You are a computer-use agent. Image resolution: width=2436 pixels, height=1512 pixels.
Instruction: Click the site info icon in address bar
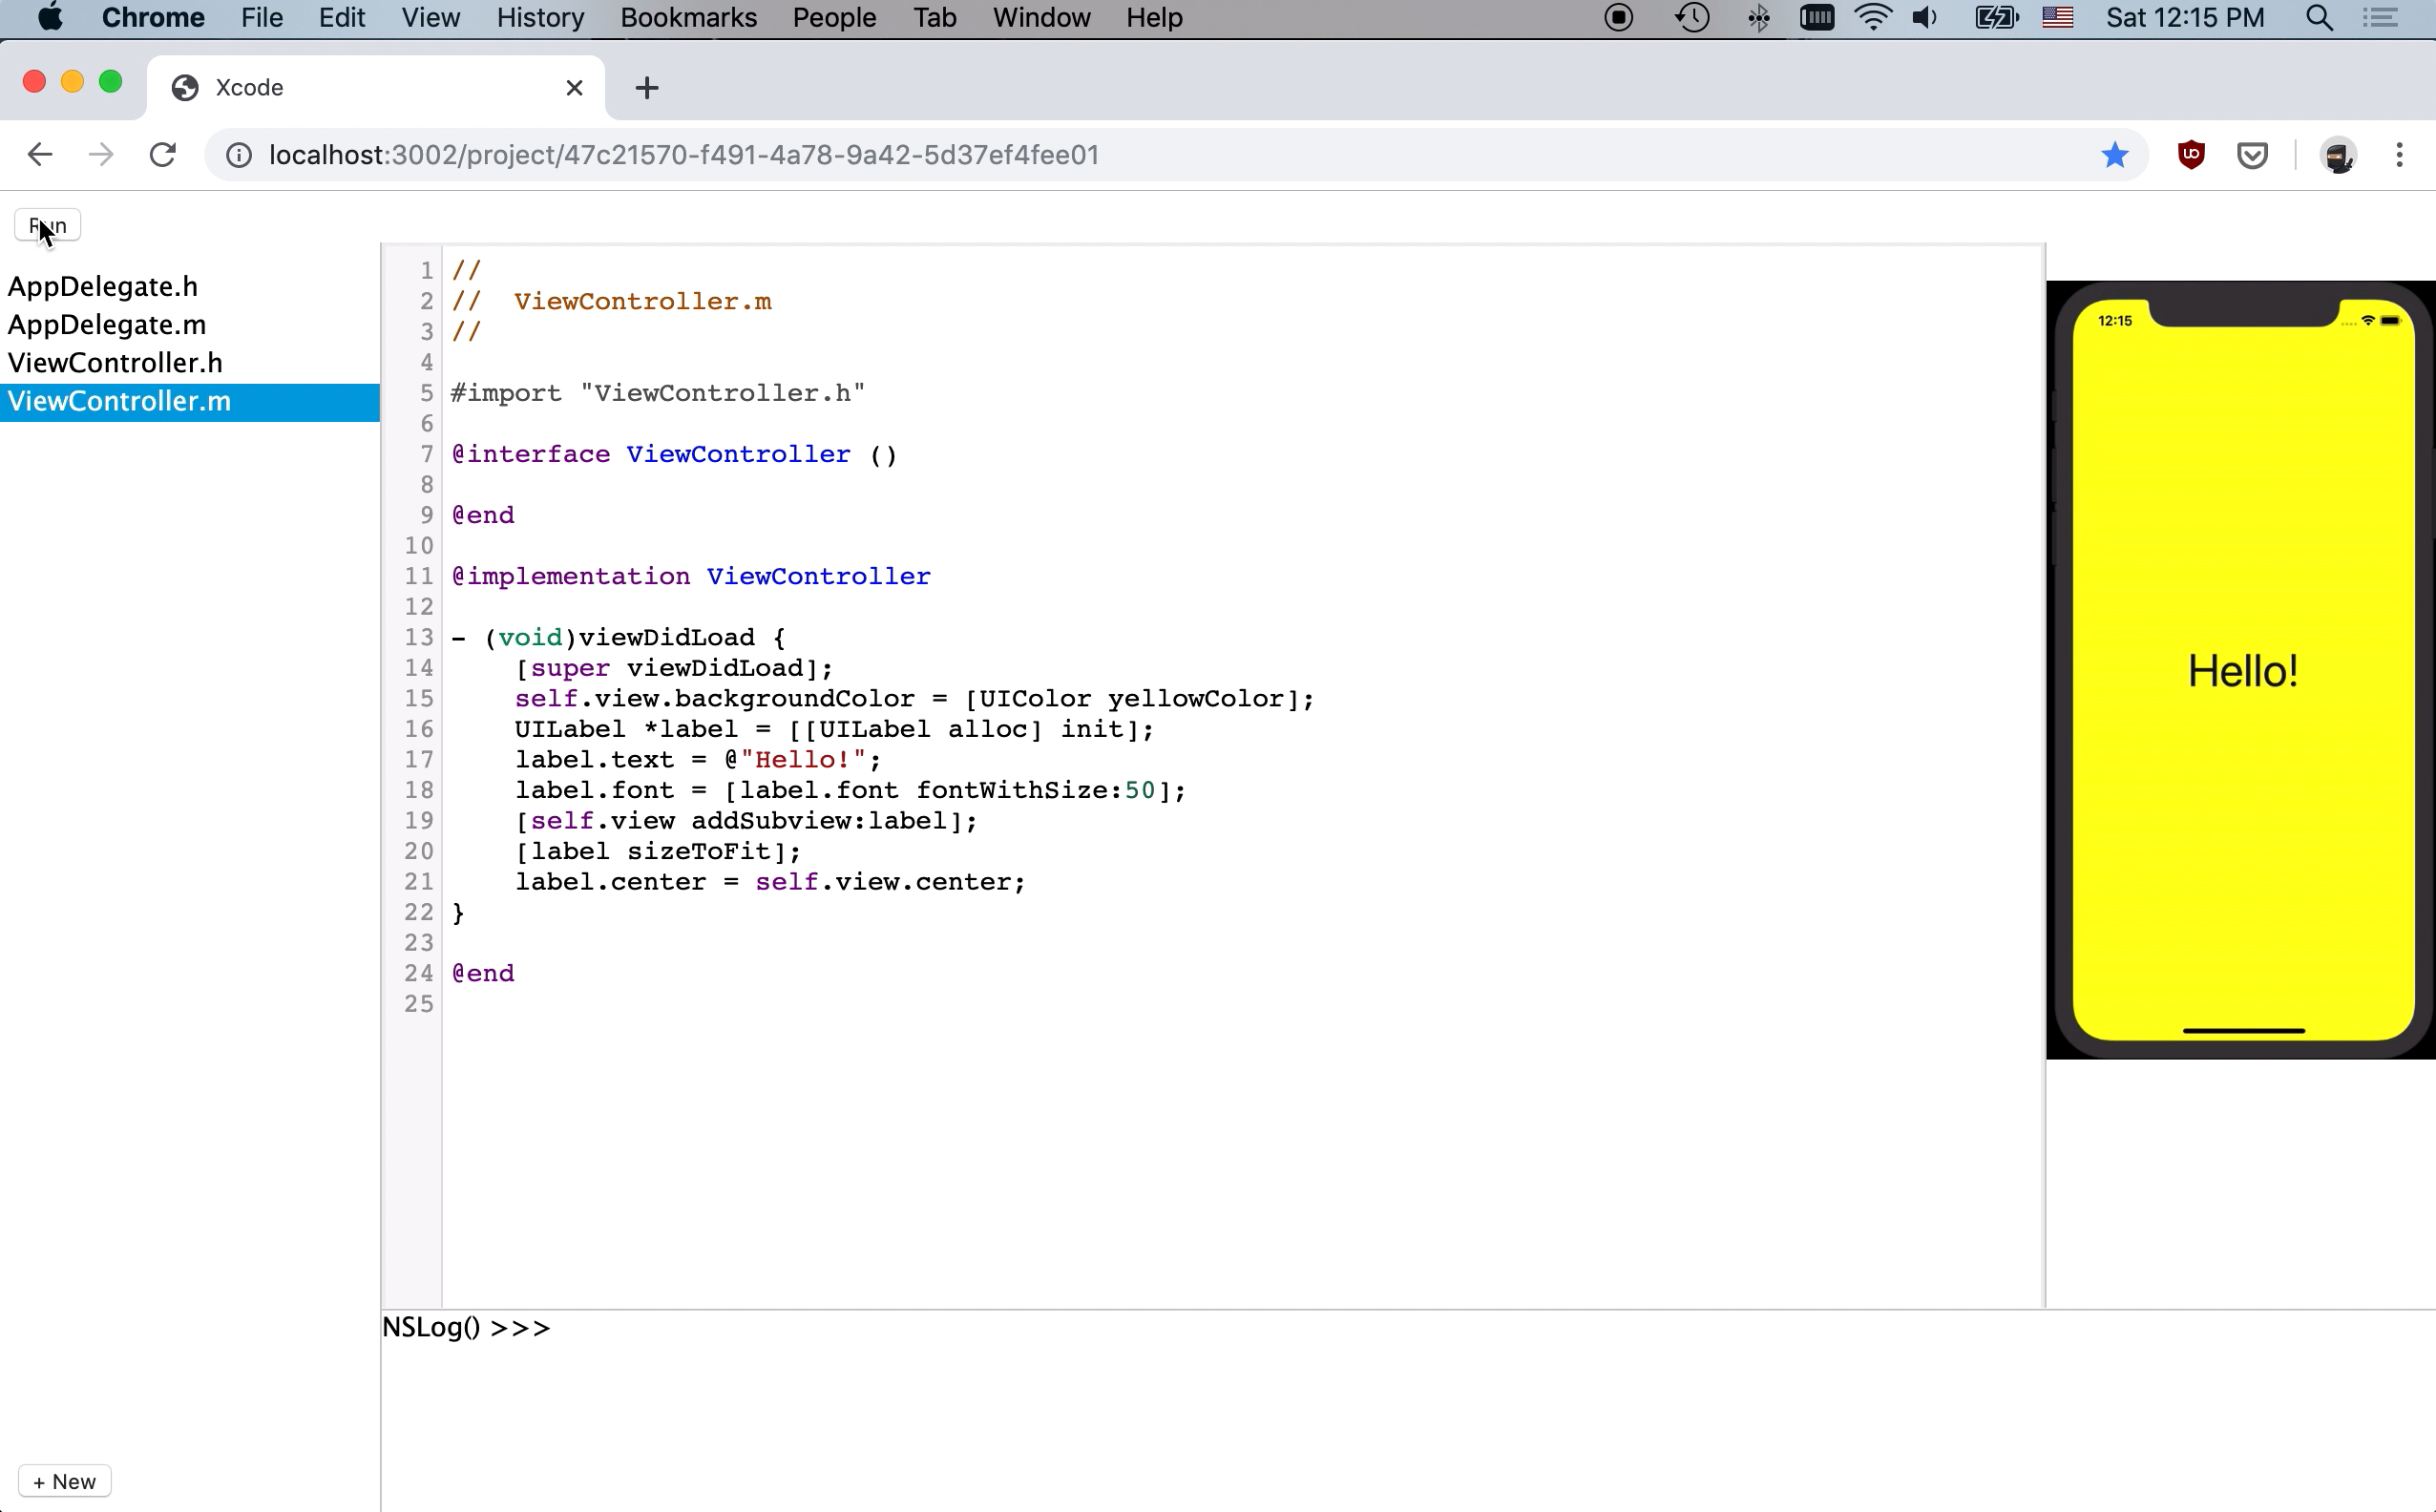coord(238,155)
